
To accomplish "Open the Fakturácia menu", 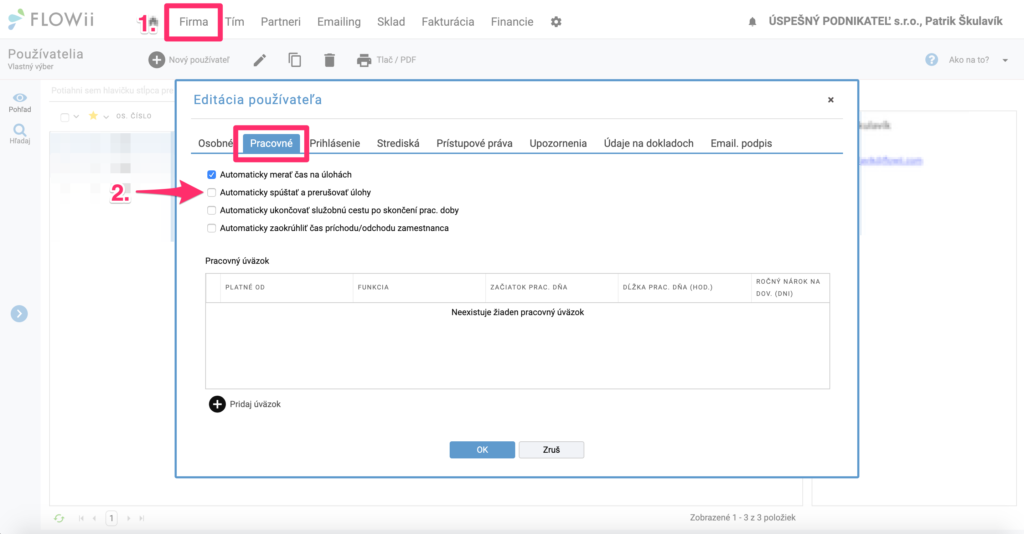I will click(x=448, y=22).
